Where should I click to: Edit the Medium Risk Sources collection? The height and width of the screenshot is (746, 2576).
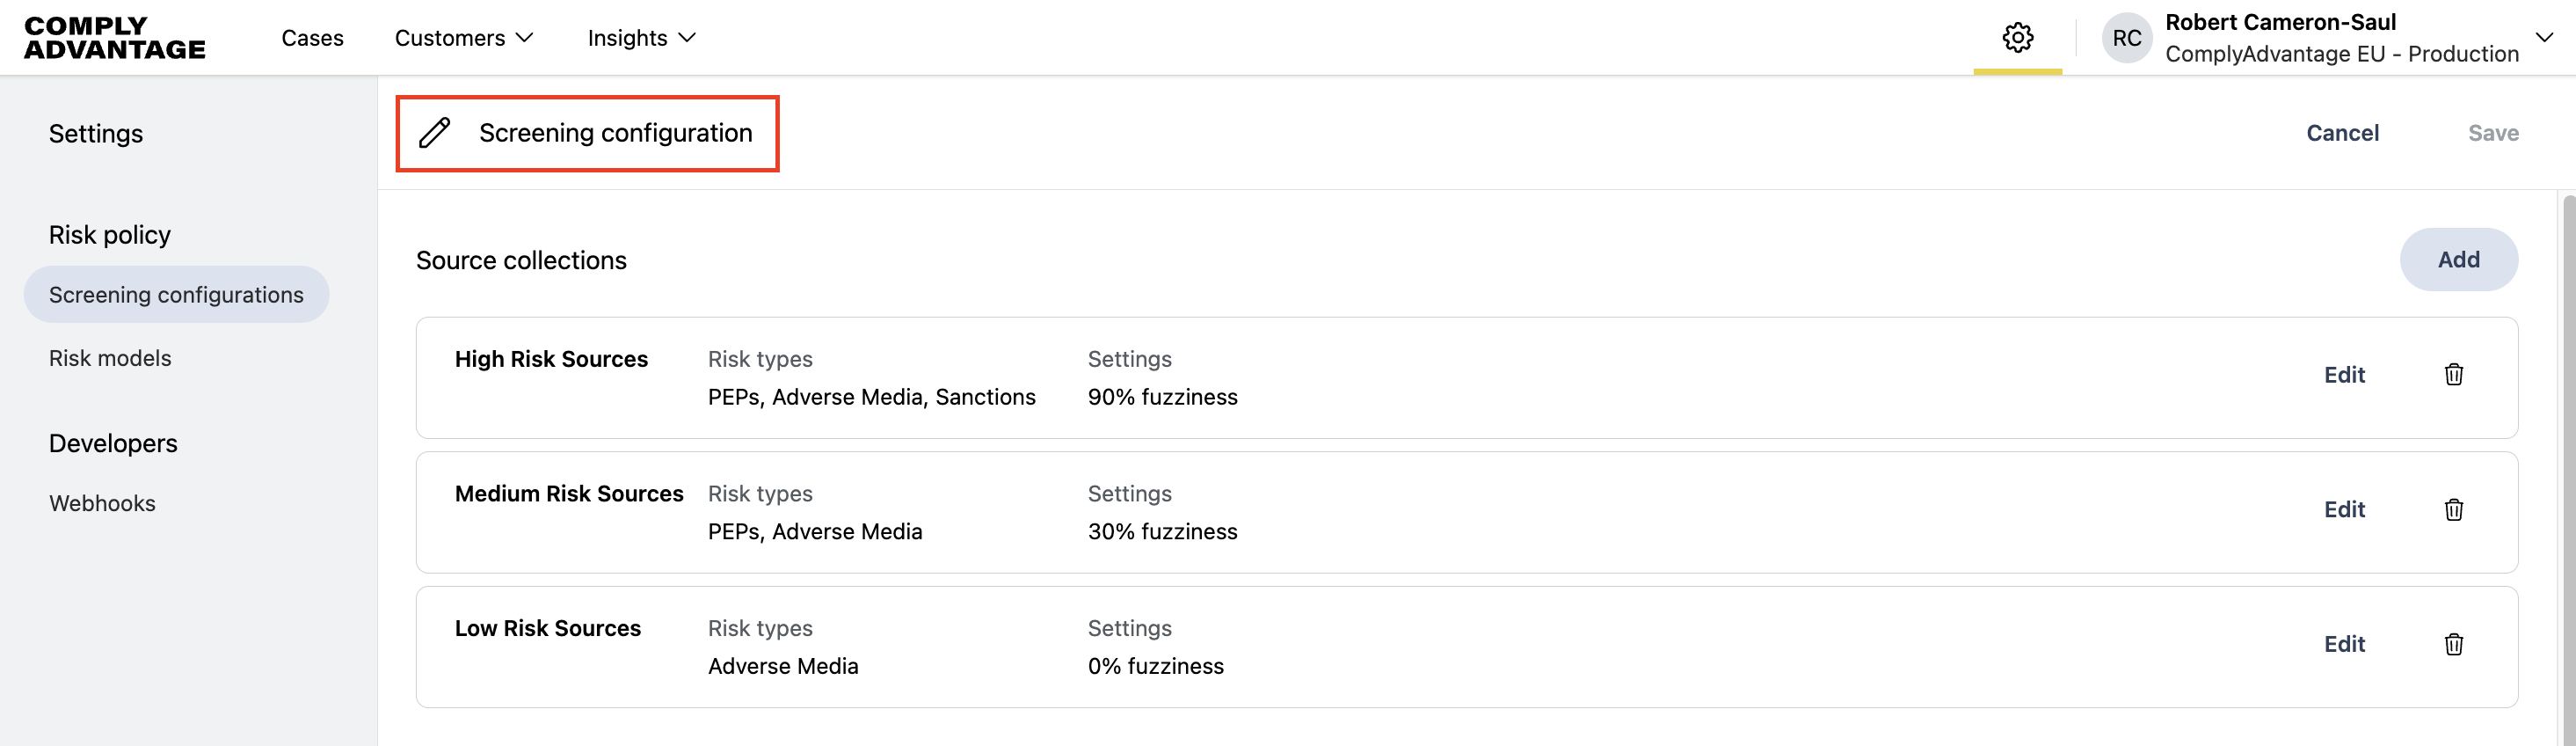click(2343, 510)
